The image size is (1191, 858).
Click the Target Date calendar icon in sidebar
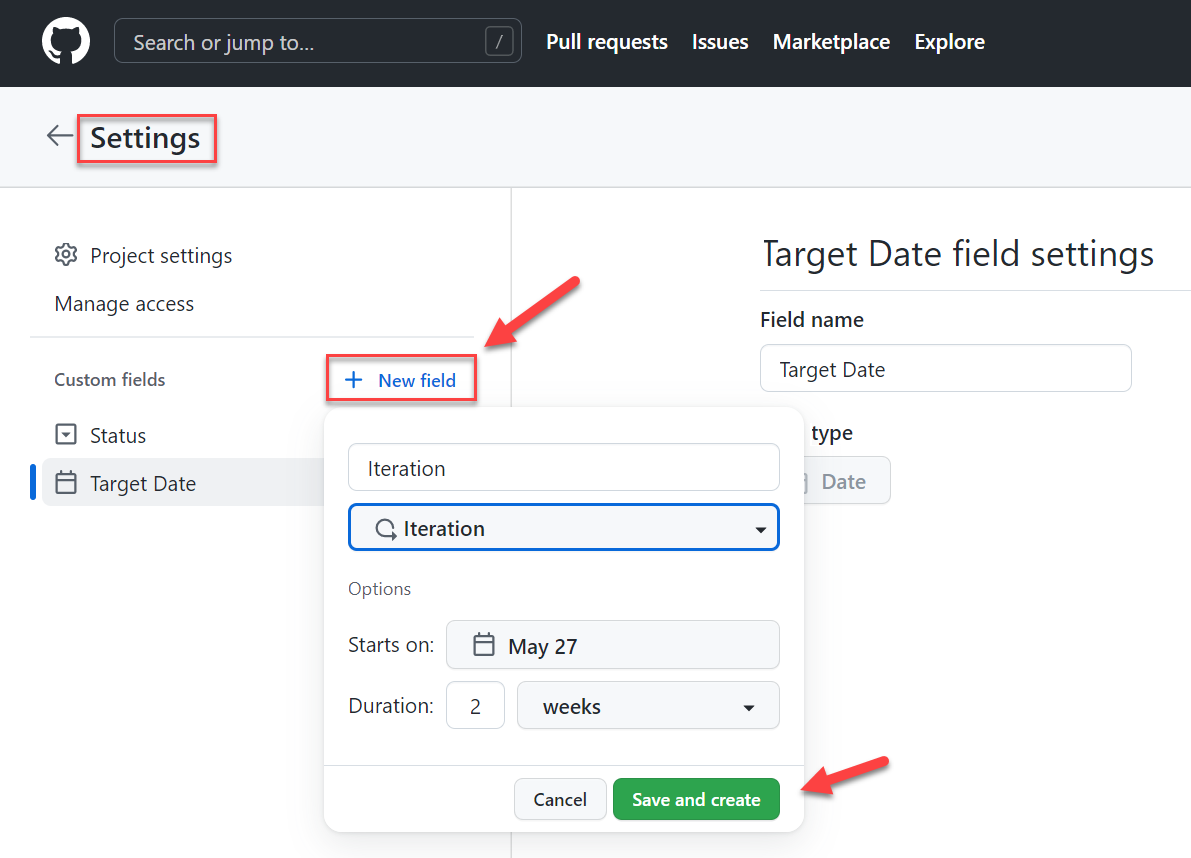point(66,482)
